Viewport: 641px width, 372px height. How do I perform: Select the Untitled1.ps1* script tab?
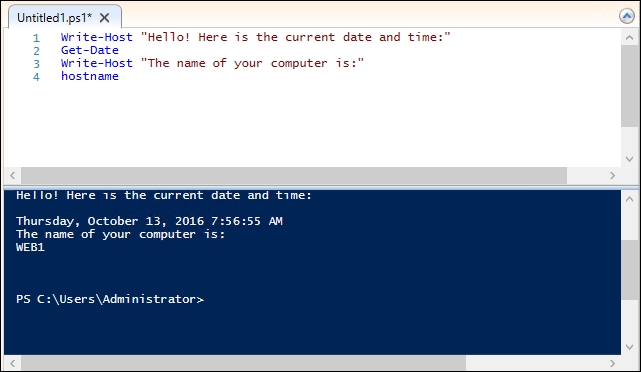[x=65, y=17]
